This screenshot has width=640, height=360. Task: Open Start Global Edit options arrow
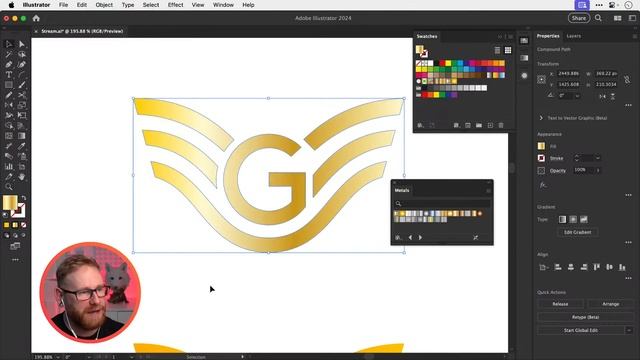point(629,330)
